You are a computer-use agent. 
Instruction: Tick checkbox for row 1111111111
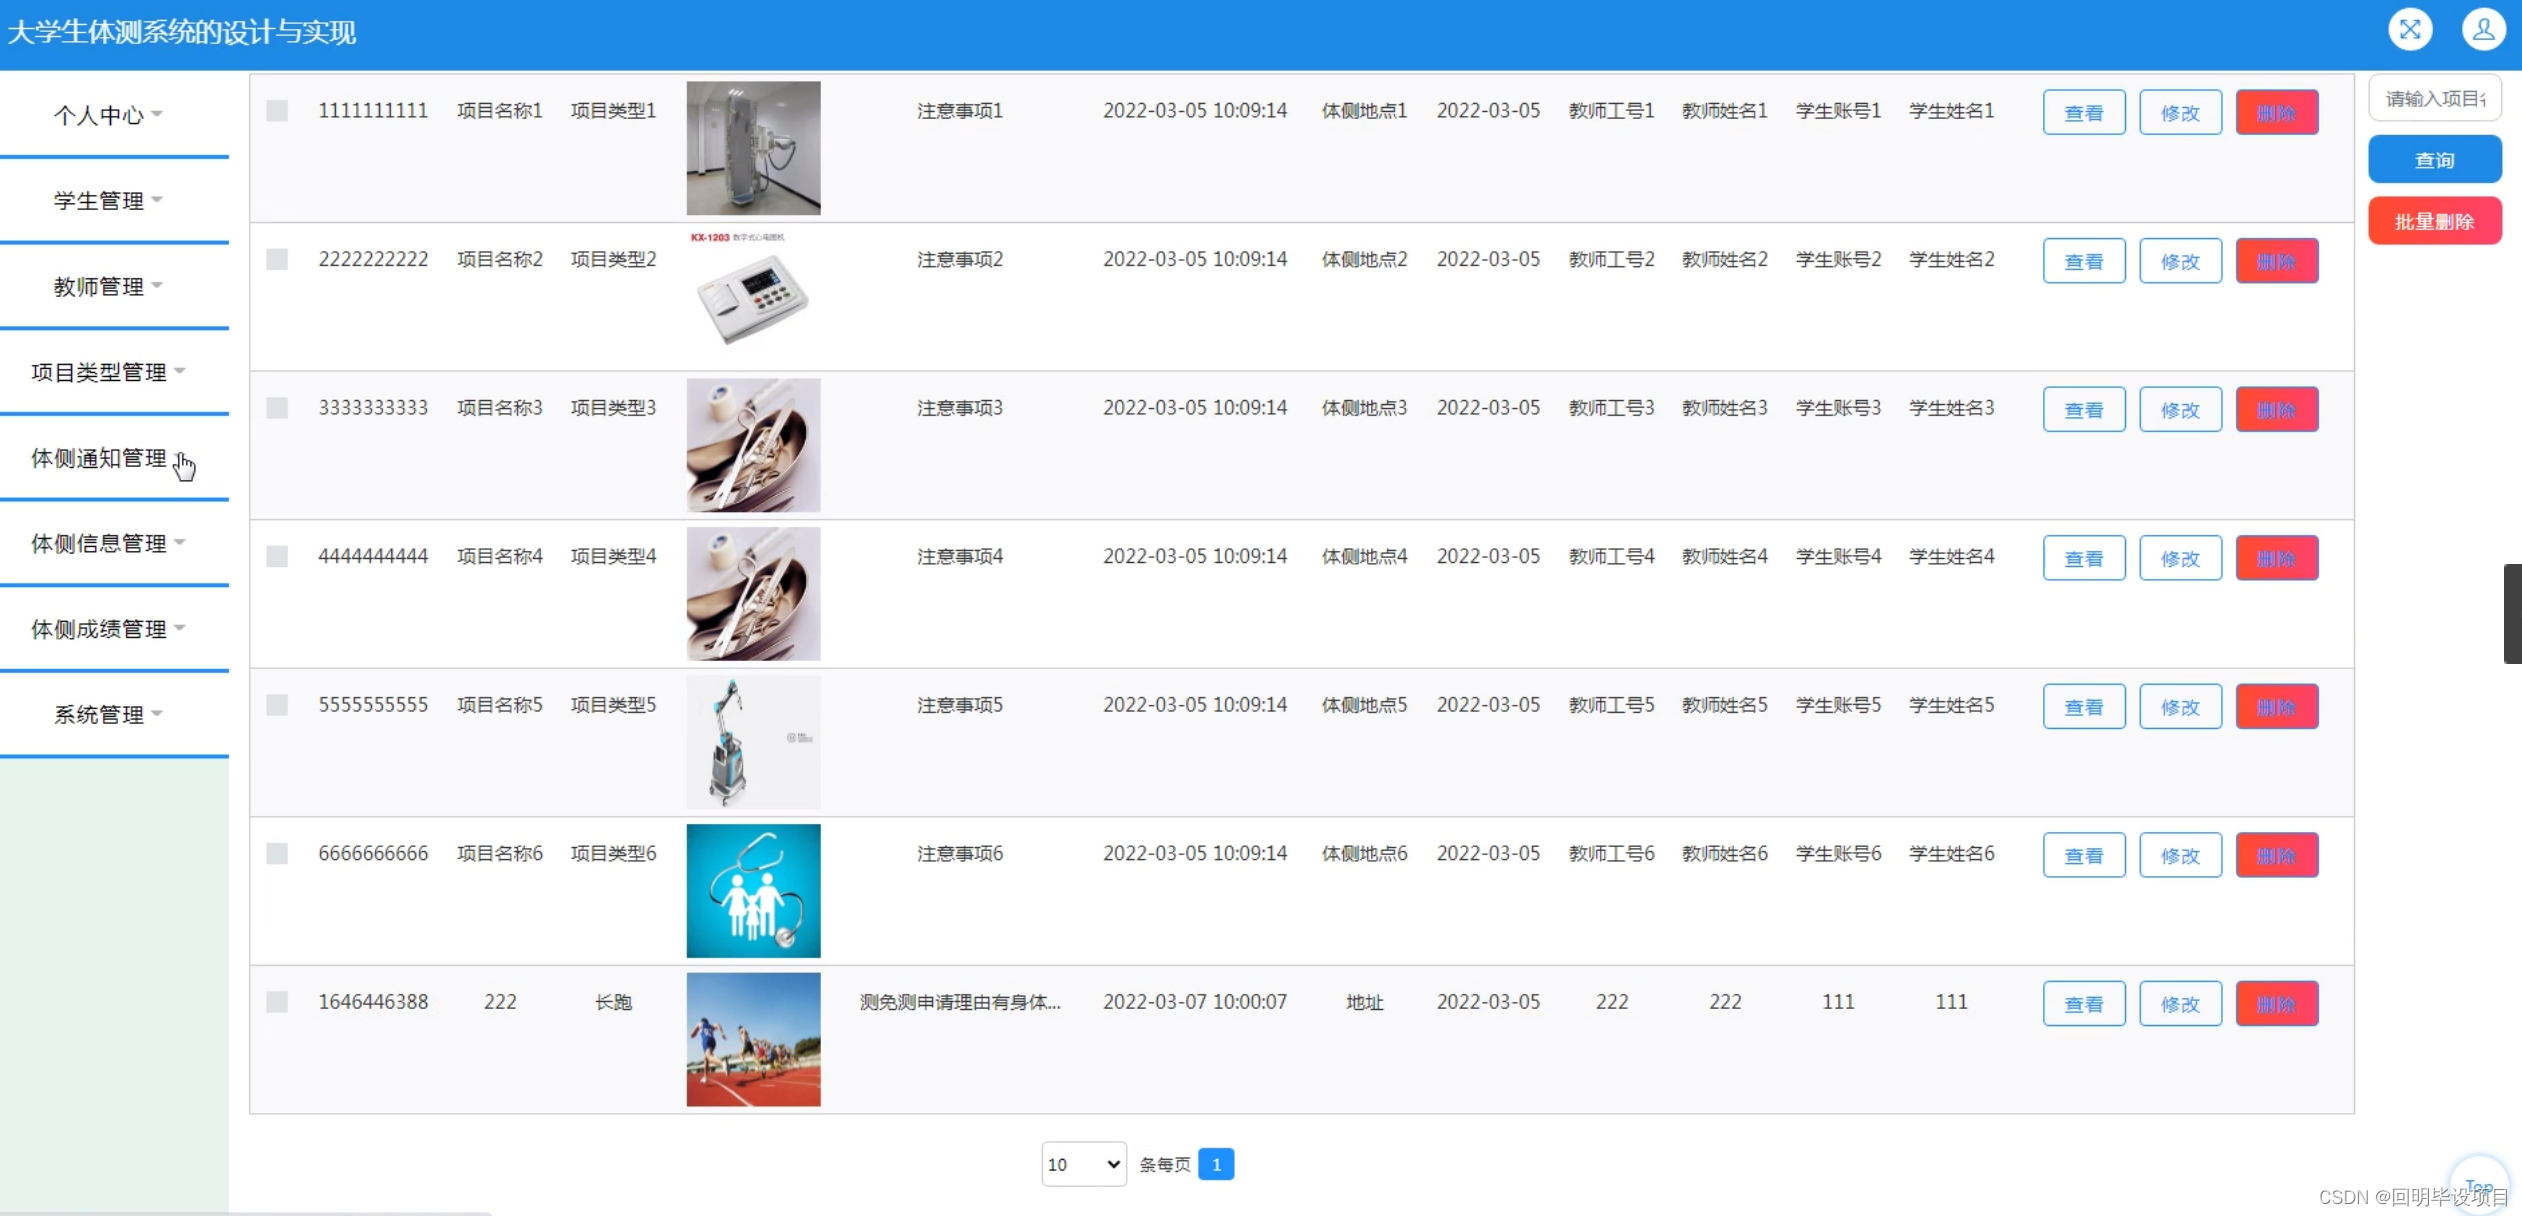click(277, 111)
